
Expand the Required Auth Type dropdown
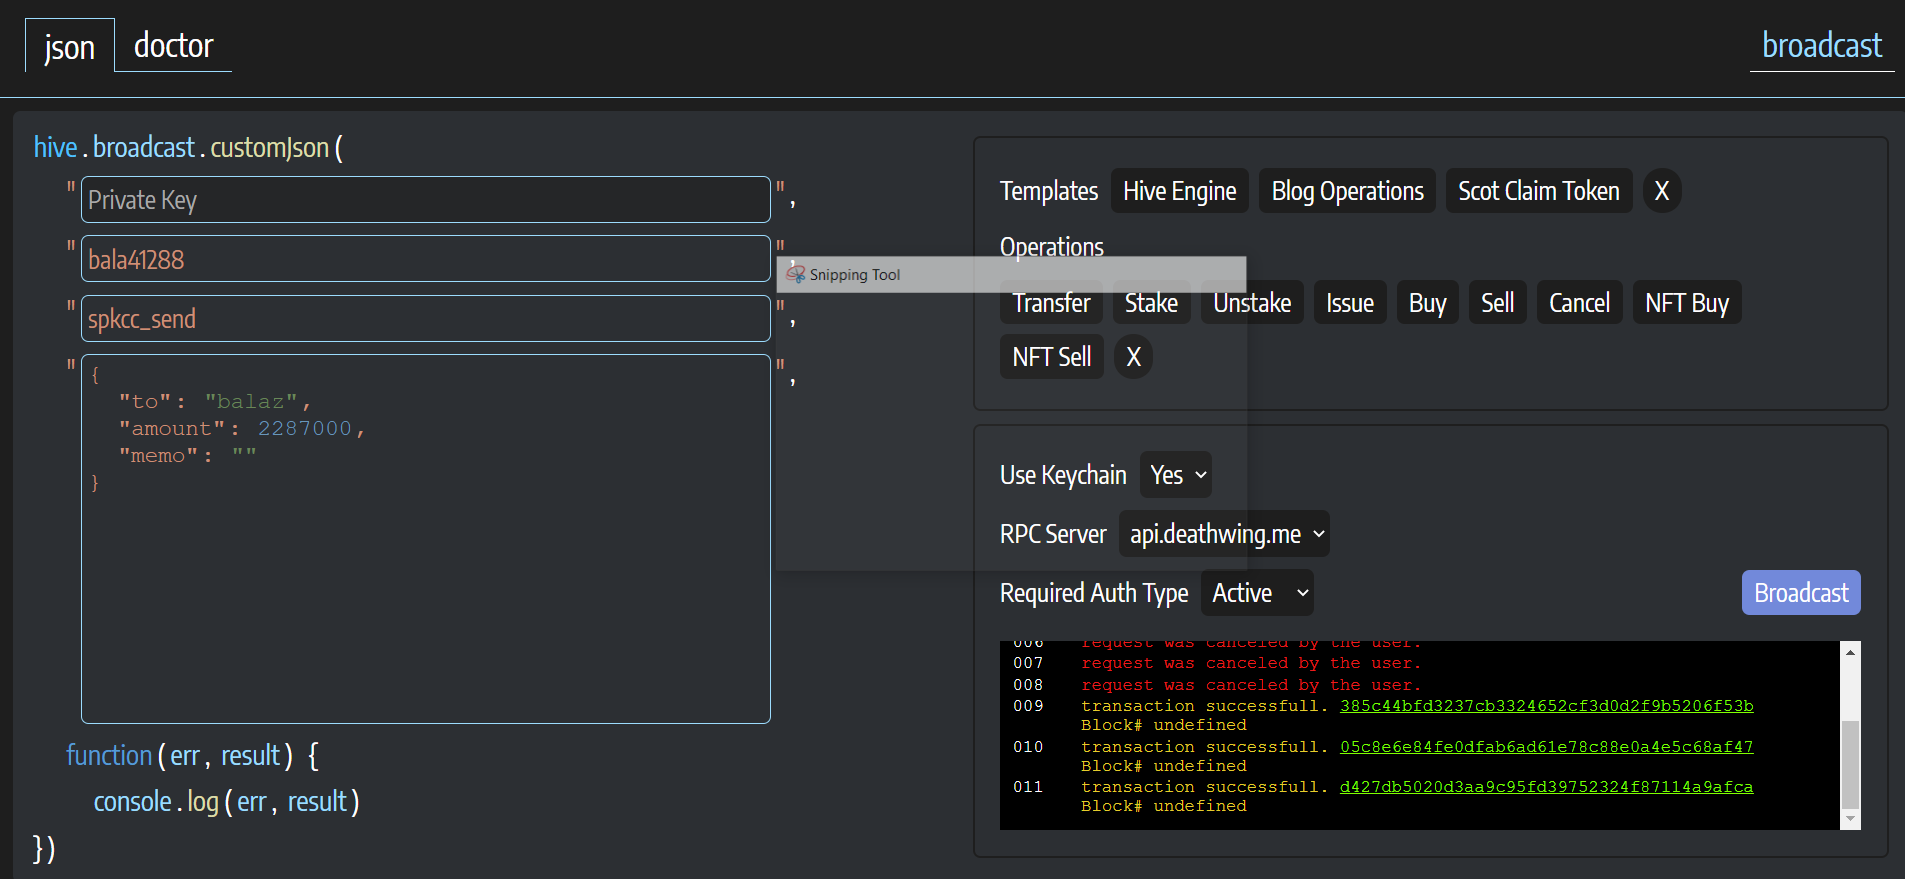(1257, 593)
